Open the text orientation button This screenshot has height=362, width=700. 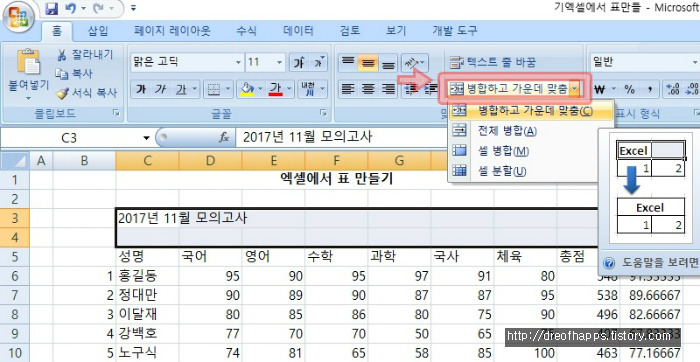point(415,62)
